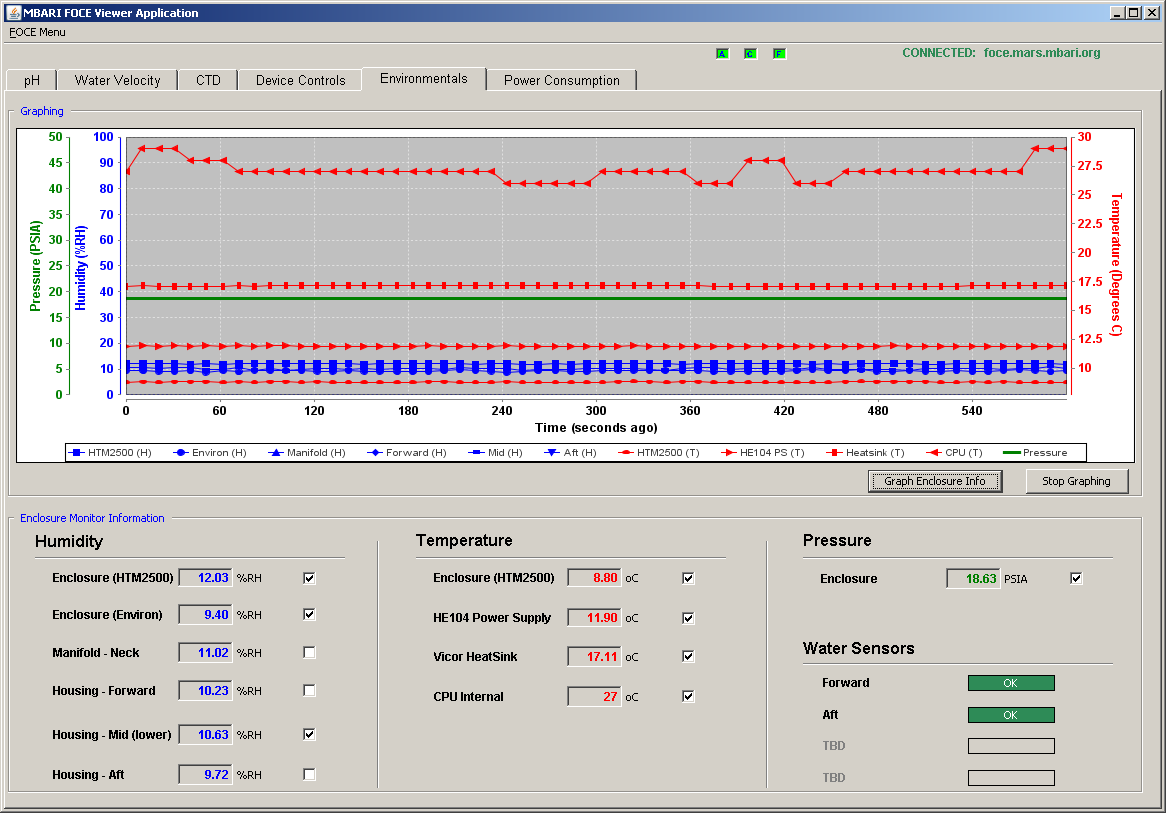This screenshot has height=813, width=1166.
Task: Disable the CPU Internal temperature checkbox
Action: point(688,696)
